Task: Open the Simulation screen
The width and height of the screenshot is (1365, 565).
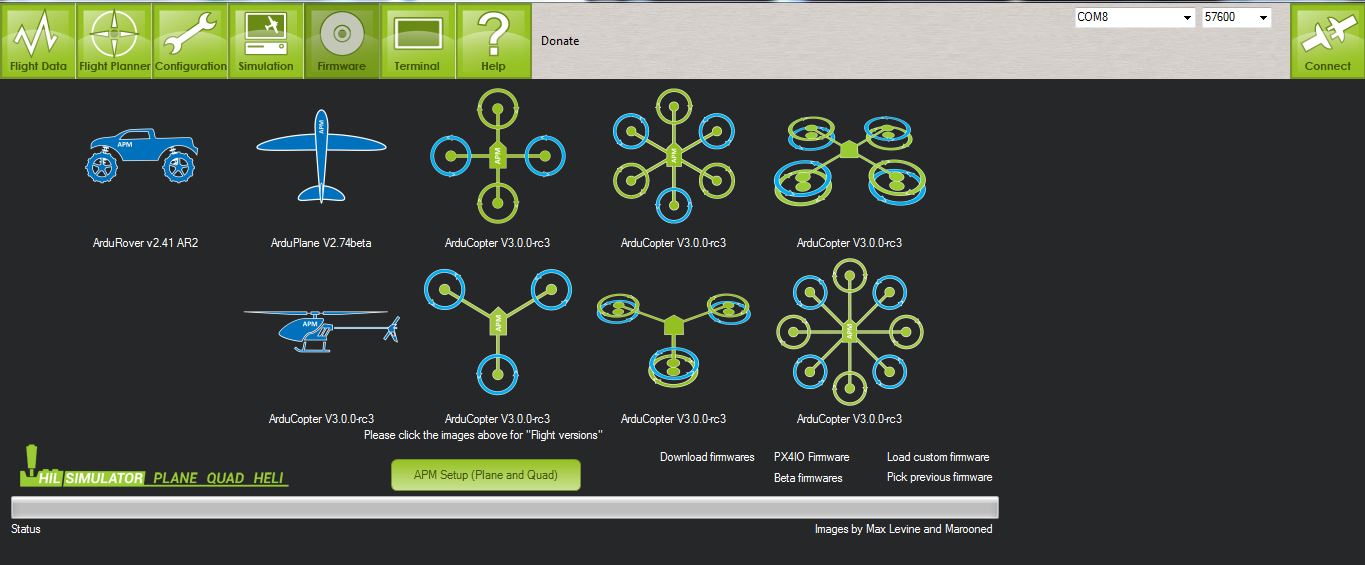Action: tap(266, 40)
